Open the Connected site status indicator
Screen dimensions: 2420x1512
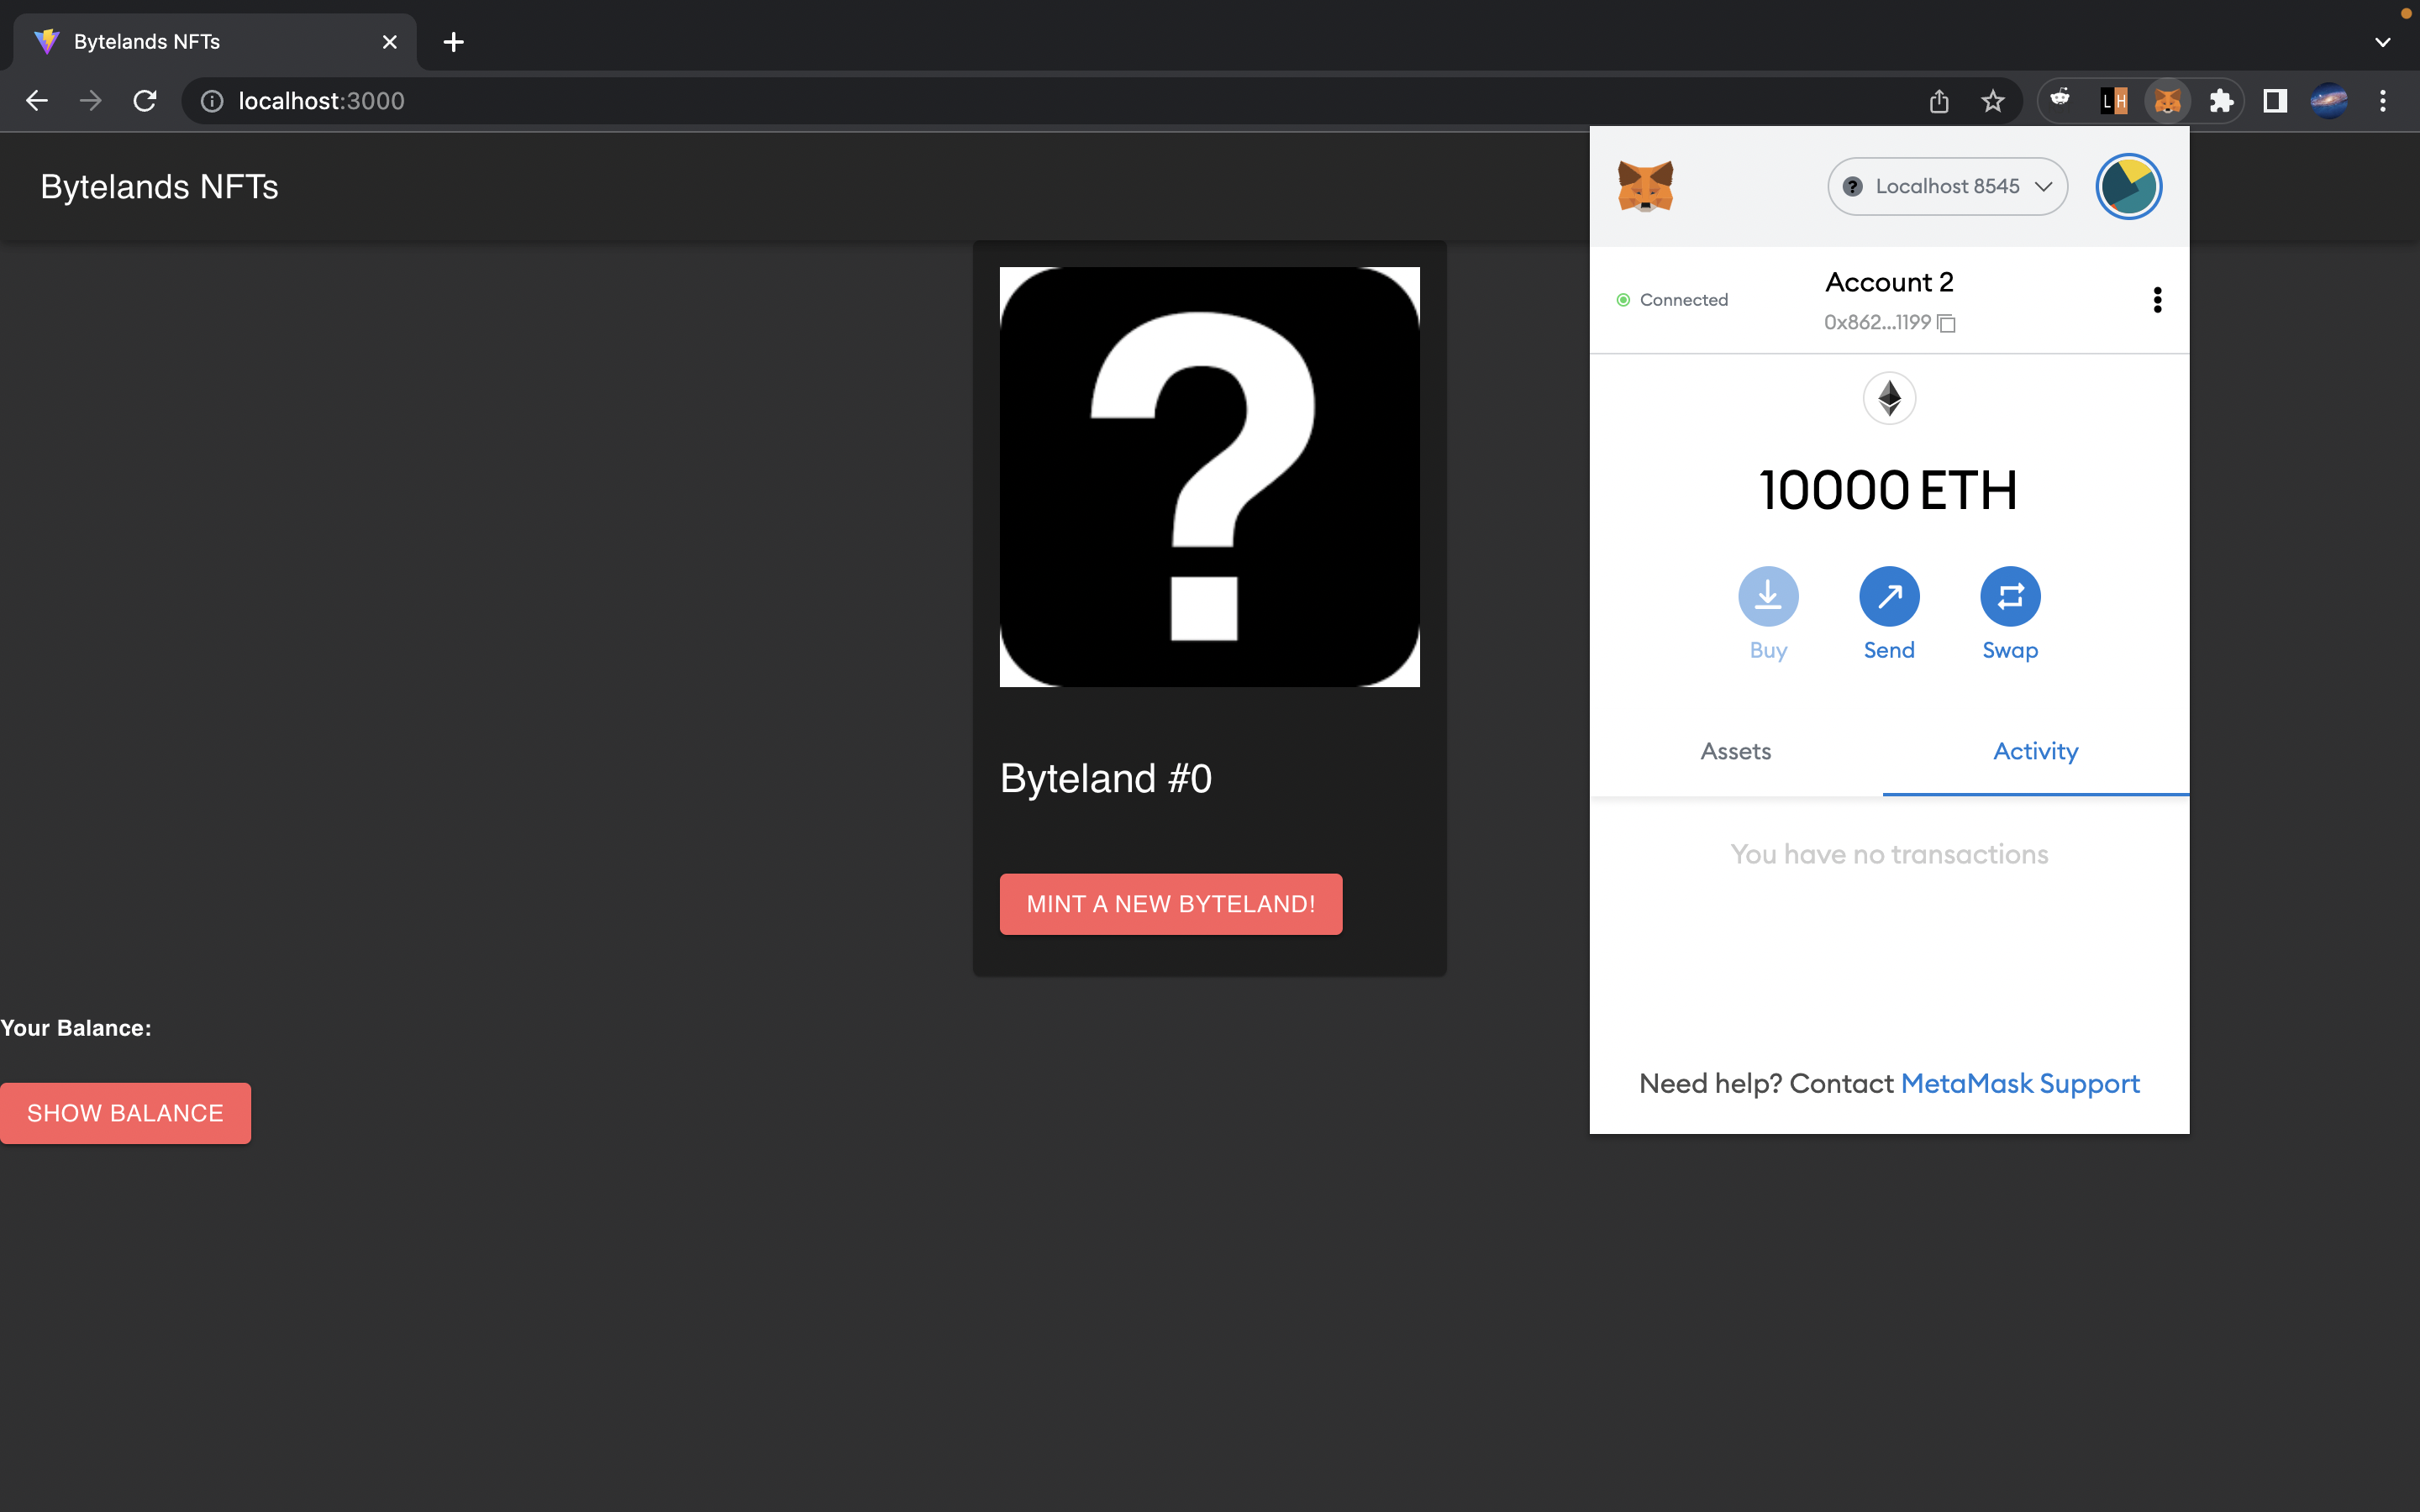[x=1672, y=300]
